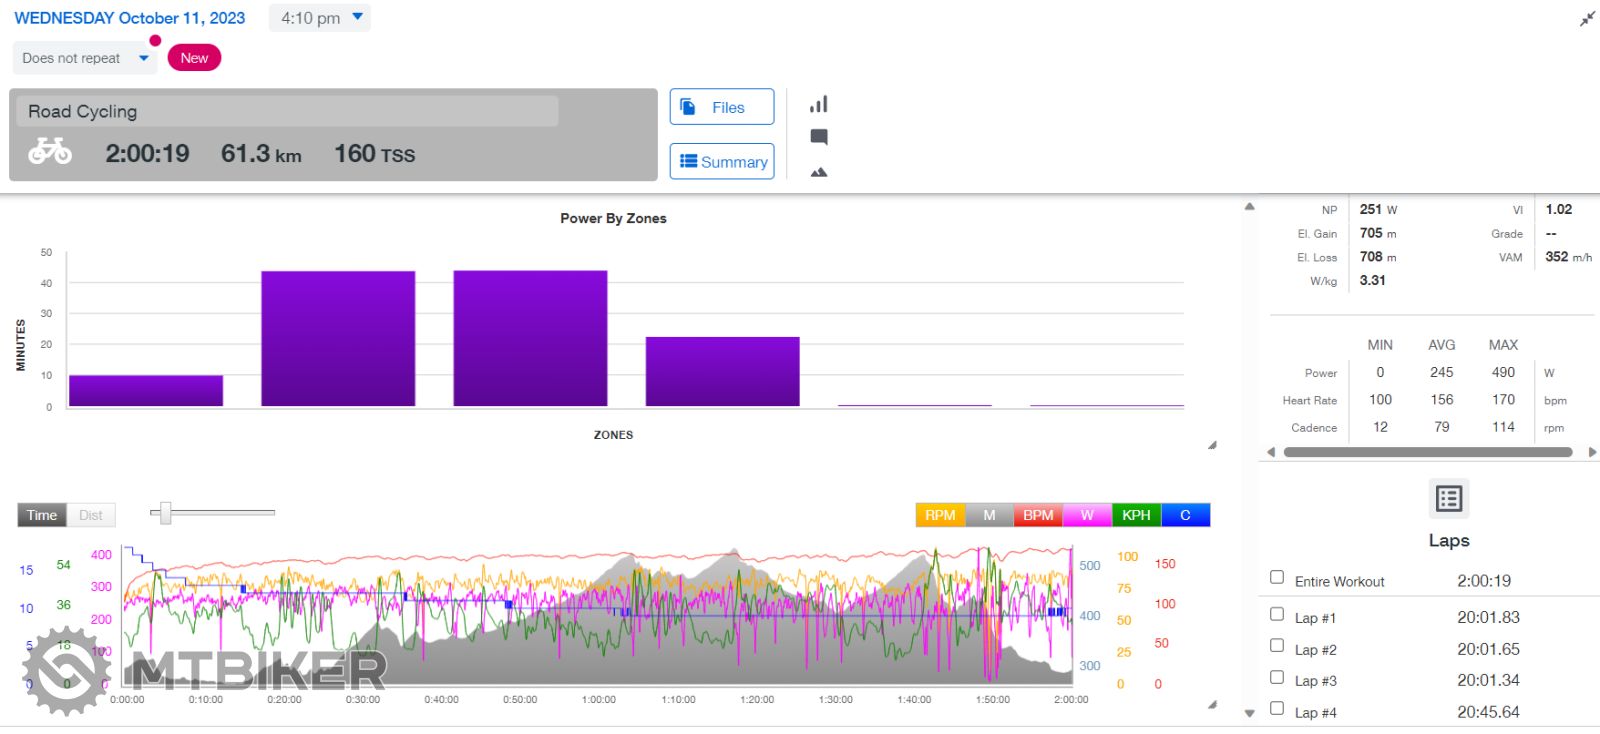Expand the Does not repeat dropdown

pyautogui.click(x=85, y=58)
